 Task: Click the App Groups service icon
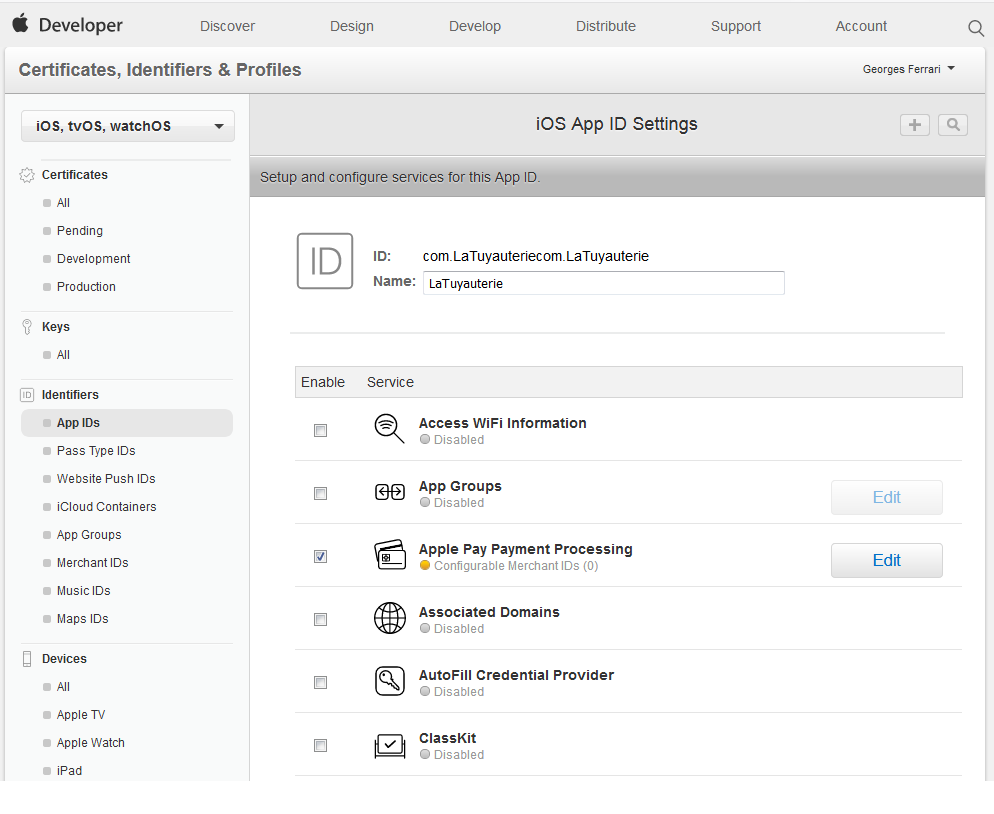389,492
